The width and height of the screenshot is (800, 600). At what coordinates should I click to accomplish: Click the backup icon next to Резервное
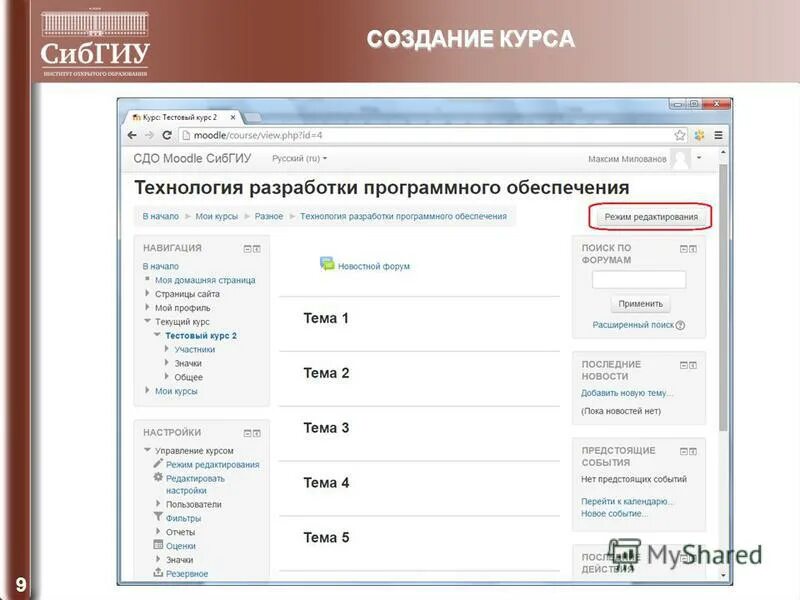click(158, 572)
